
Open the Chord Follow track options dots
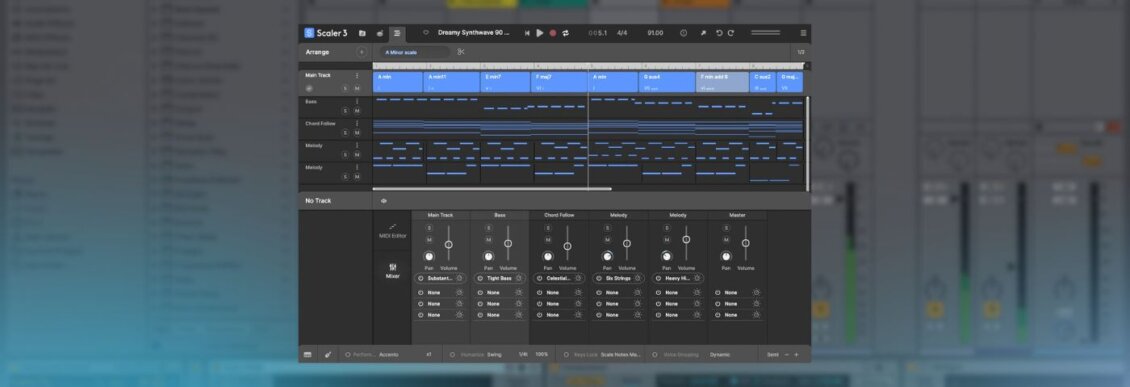(x=357, y=123)
